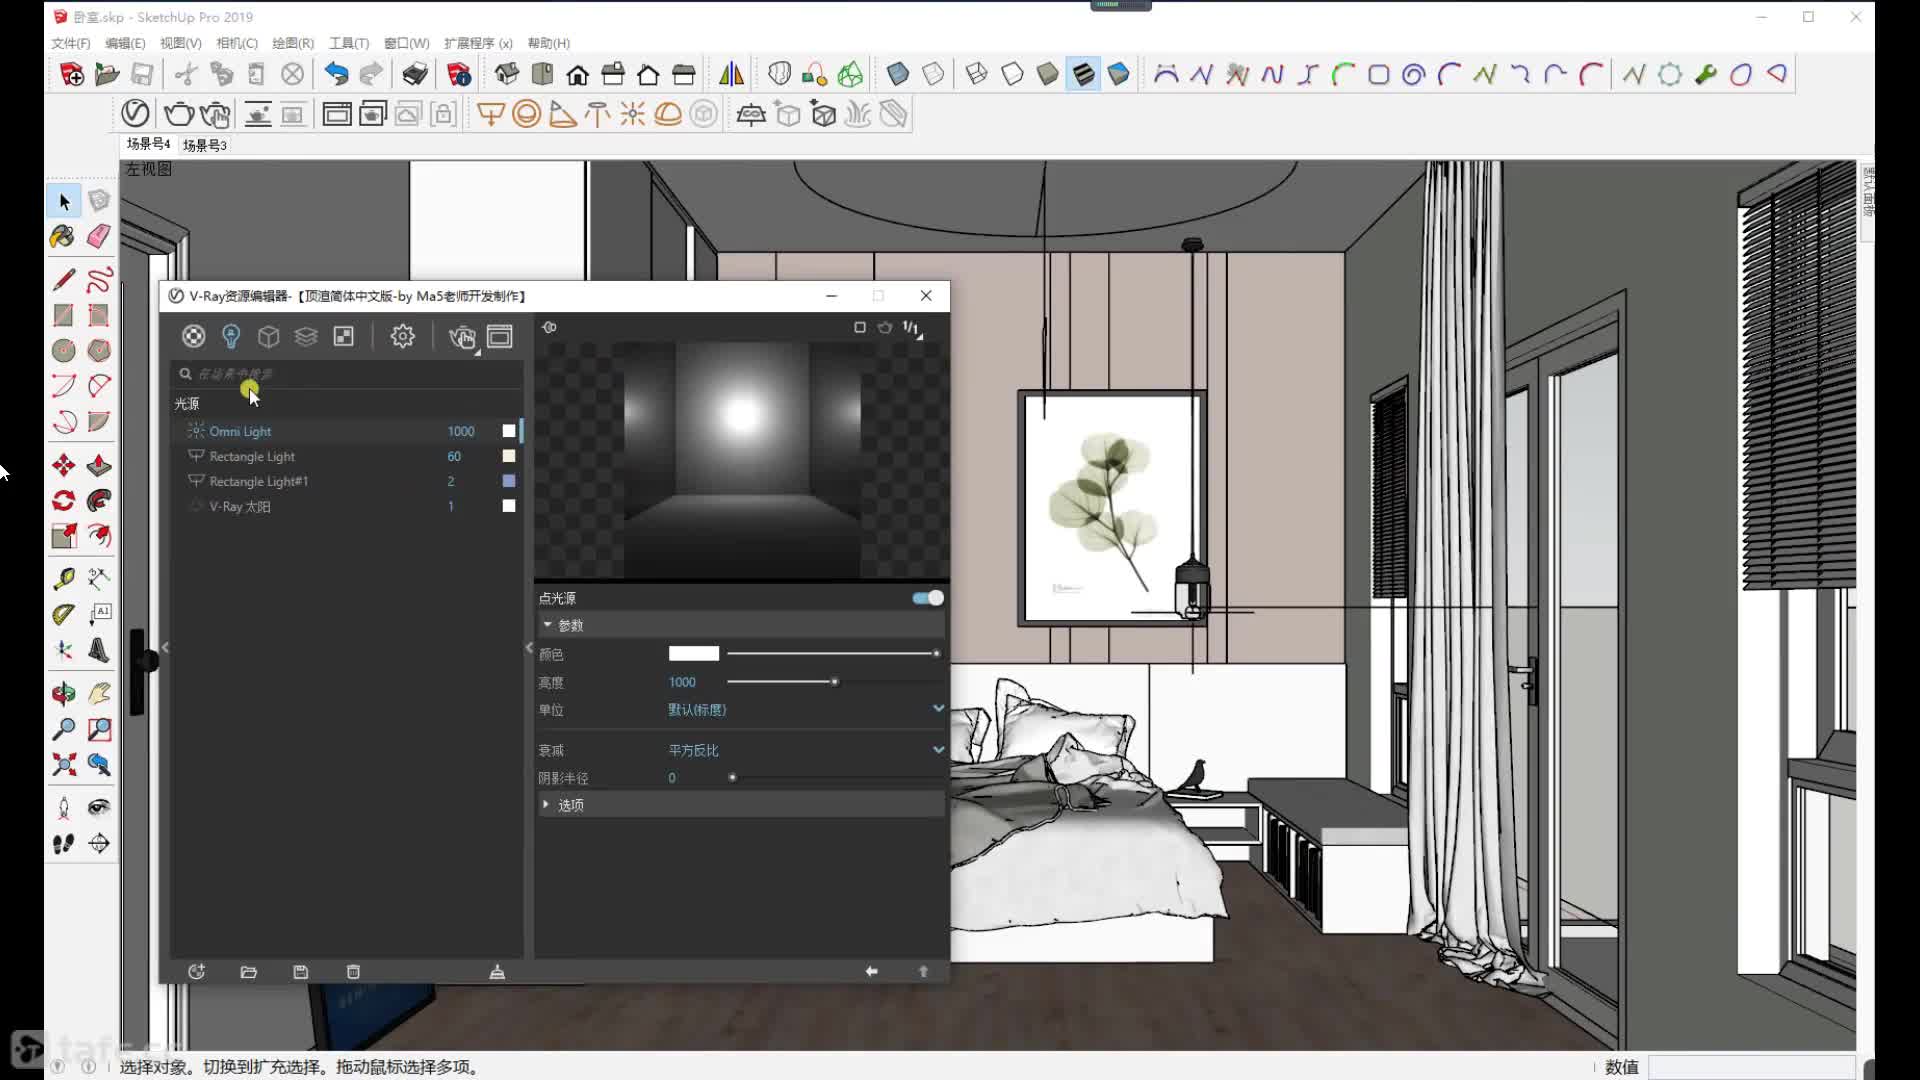Save light asset to file
The image size is (1920, 1080).
pos(301,971)
